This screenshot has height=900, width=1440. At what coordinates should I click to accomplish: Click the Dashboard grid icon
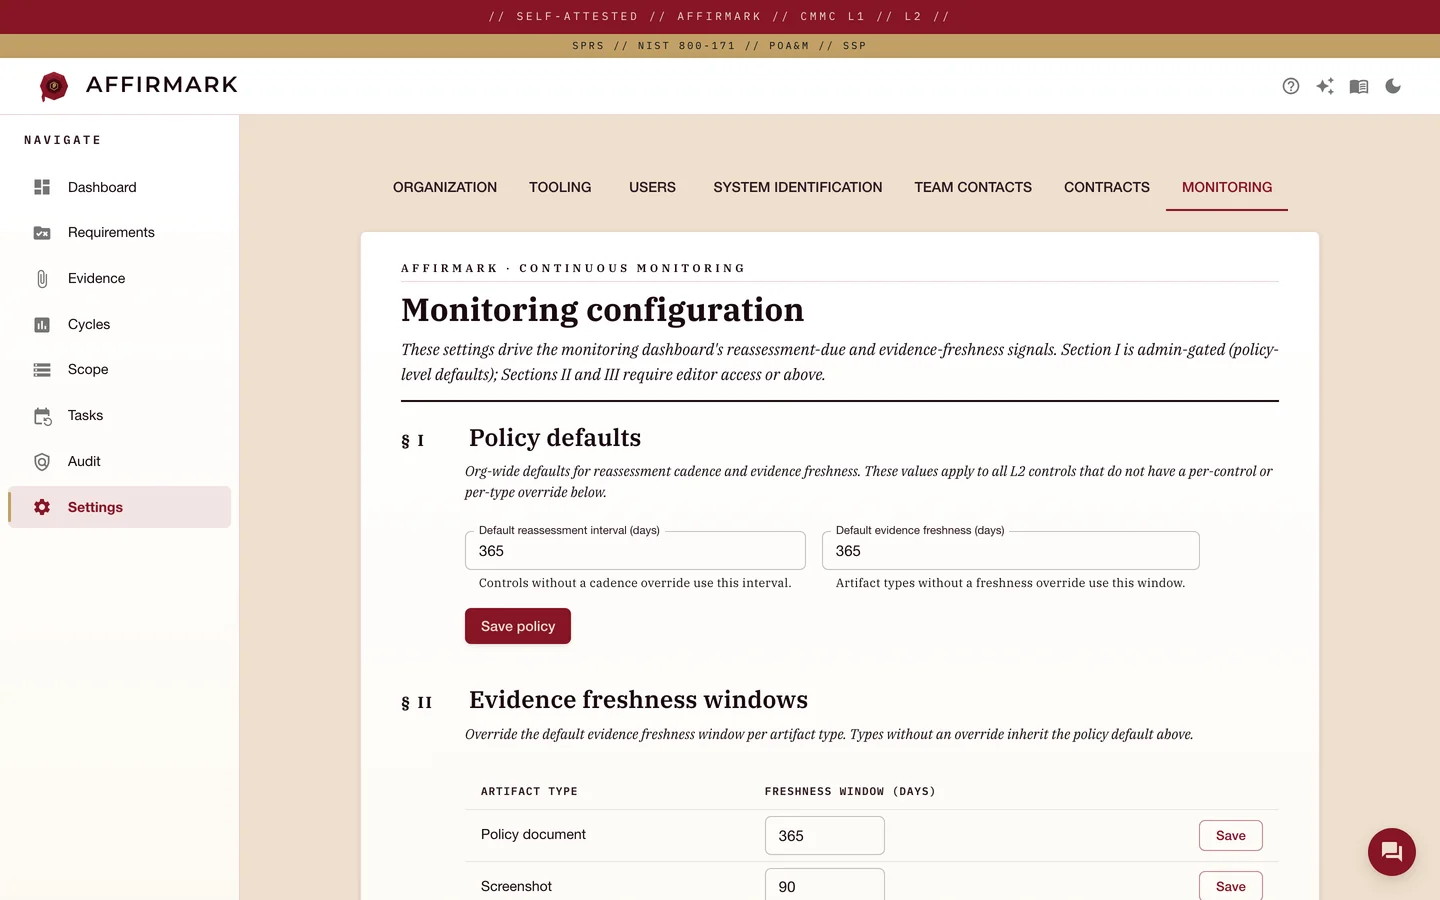coord(42,187)
